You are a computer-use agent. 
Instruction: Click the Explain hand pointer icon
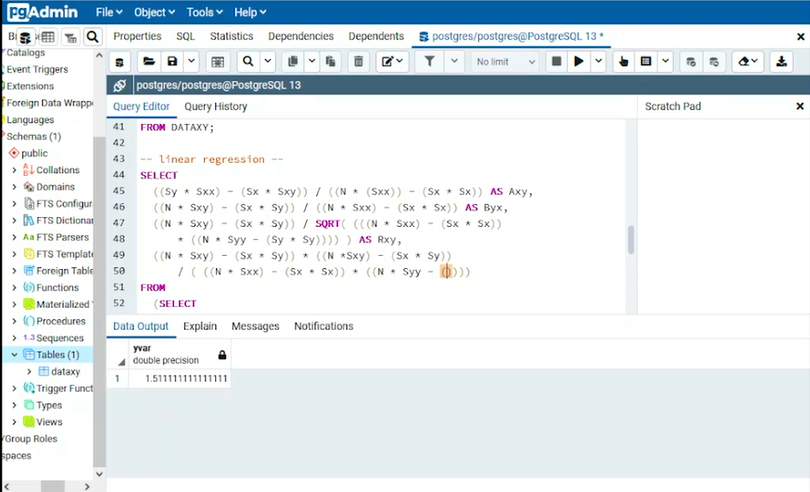(624, 62)
